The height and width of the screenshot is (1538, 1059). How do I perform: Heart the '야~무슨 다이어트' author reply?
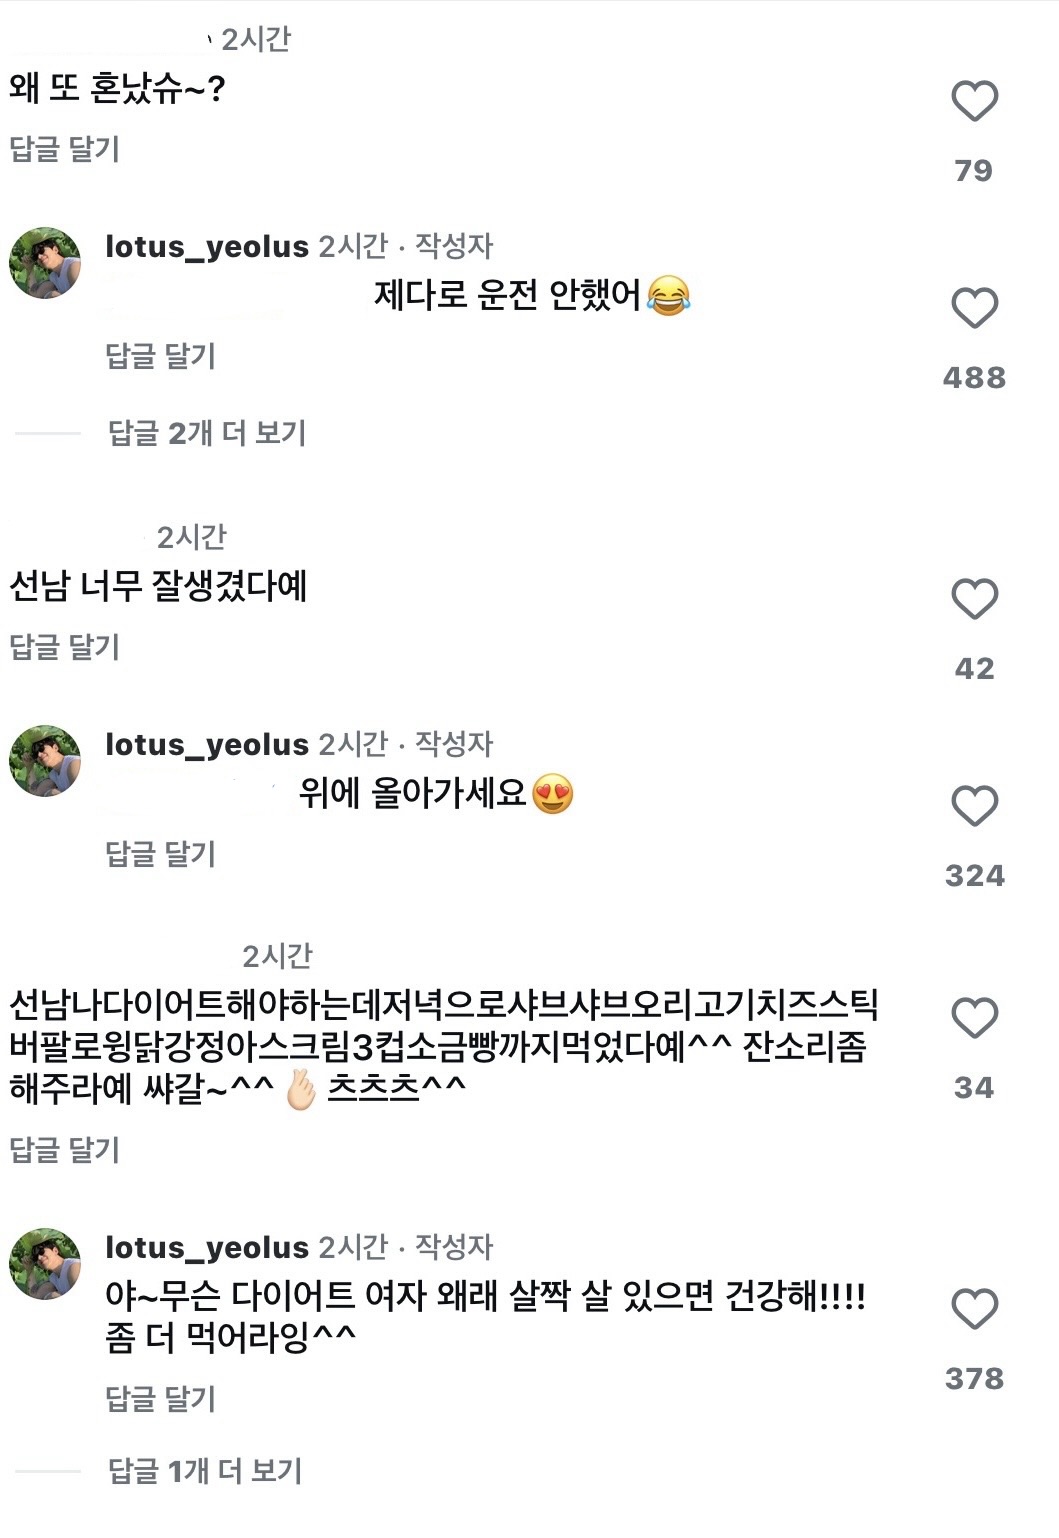[x=974, y=1309]
